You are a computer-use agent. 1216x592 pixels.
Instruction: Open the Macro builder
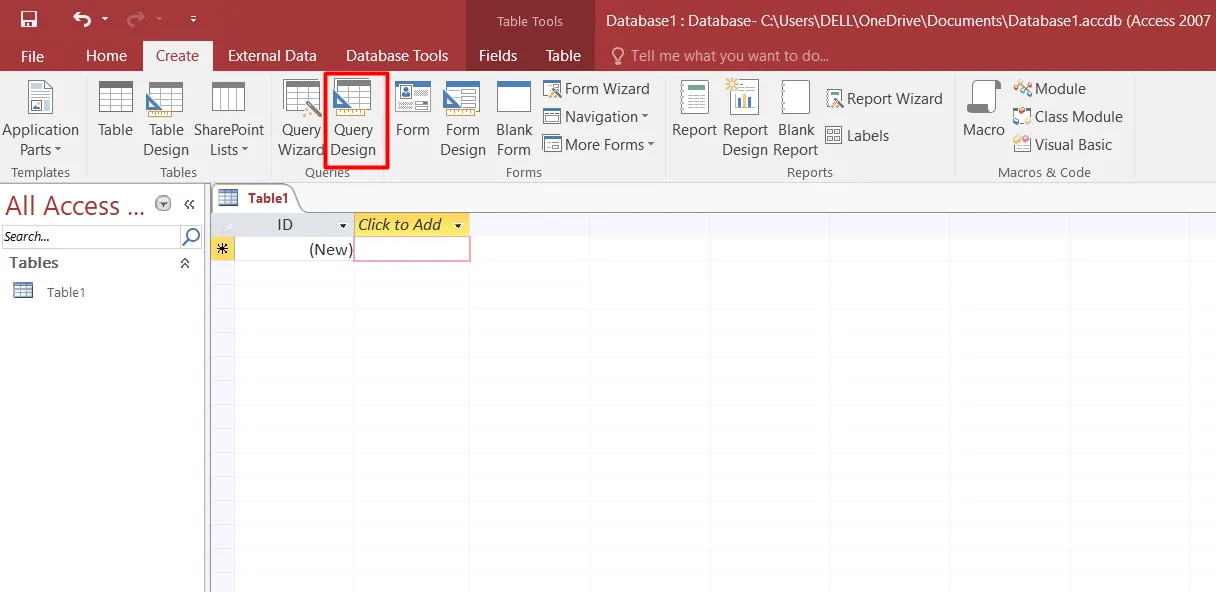pos(982,112)
